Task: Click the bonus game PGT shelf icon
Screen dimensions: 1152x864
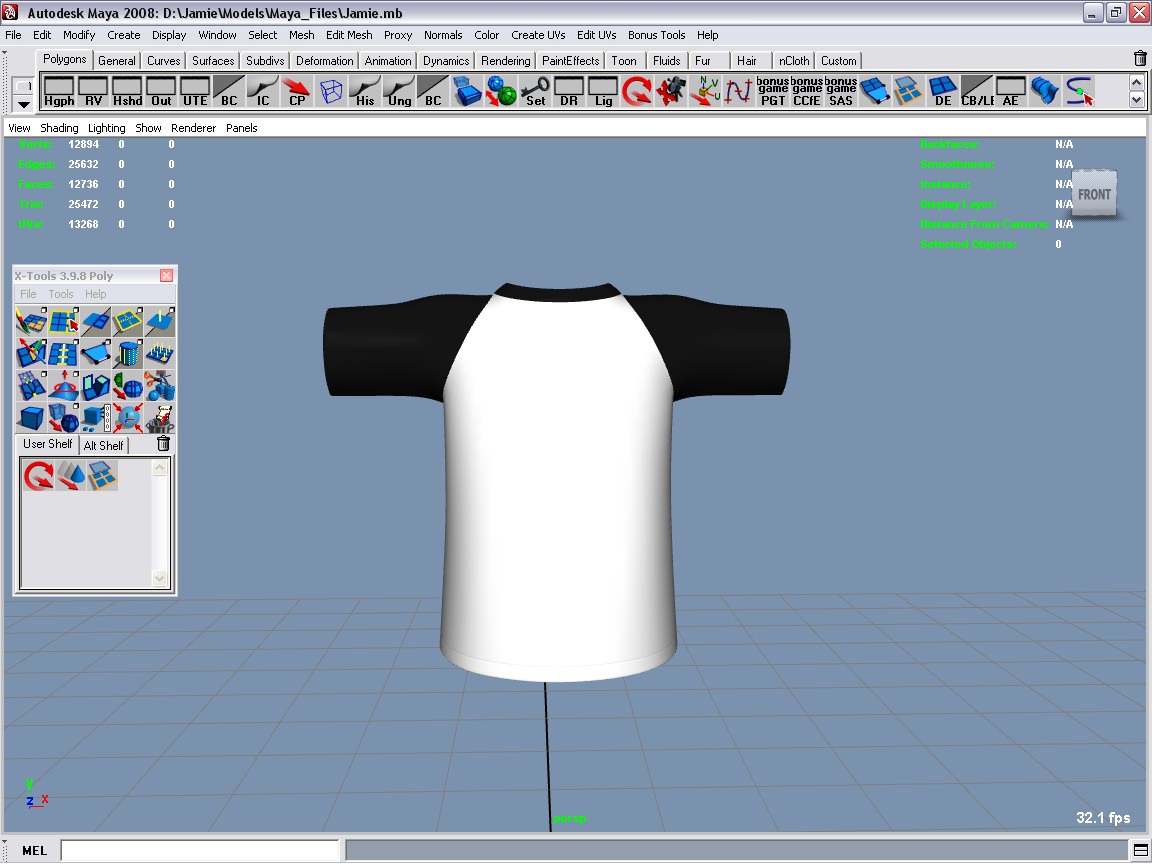Action: pyautogui.click(x=773, y=92)
